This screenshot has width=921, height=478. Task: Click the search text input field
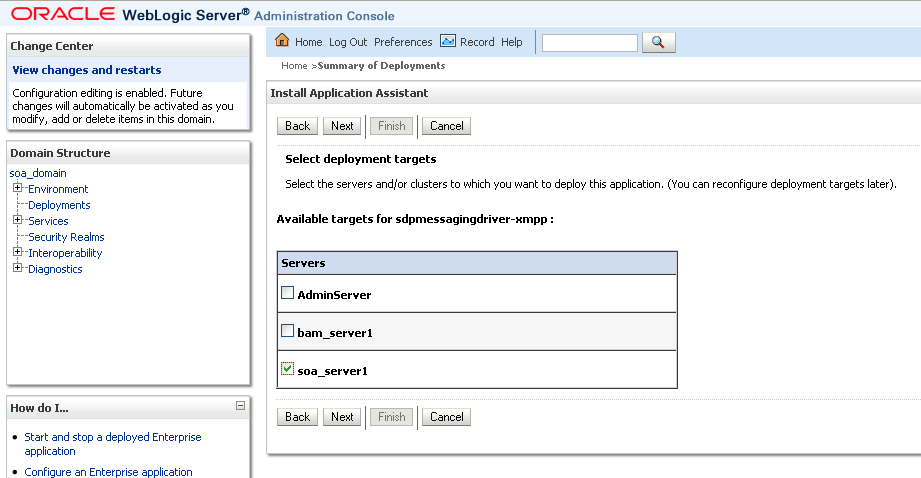tap(589, 42)
